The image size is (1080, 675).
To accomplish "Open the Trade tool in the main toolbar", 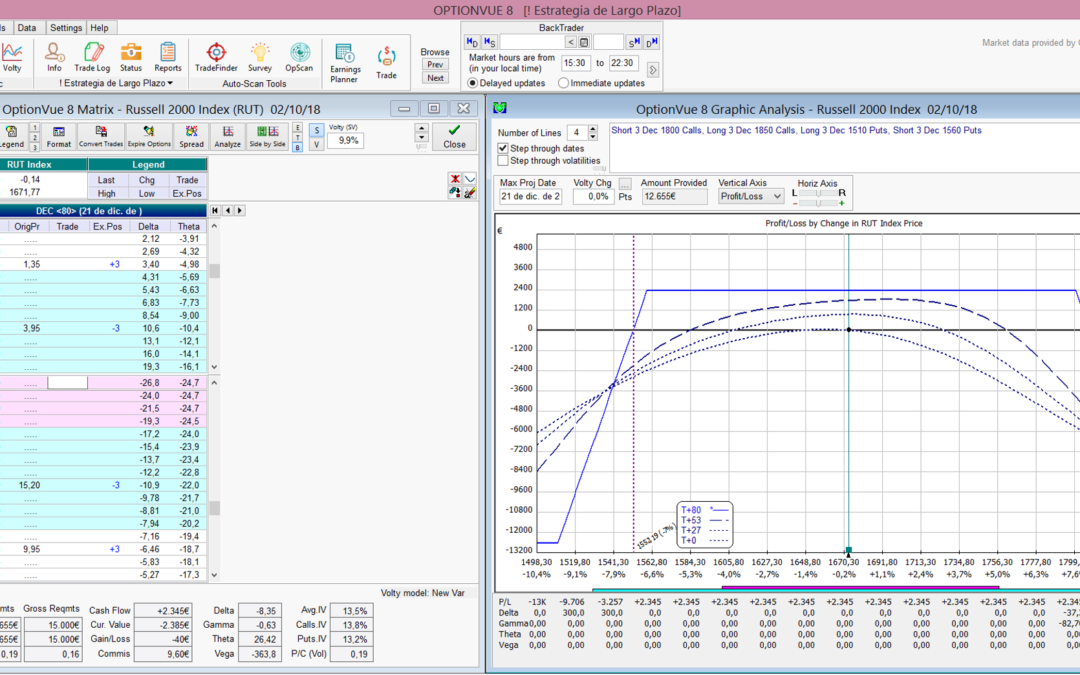I will pyautogui.click(x=386, y=63).
